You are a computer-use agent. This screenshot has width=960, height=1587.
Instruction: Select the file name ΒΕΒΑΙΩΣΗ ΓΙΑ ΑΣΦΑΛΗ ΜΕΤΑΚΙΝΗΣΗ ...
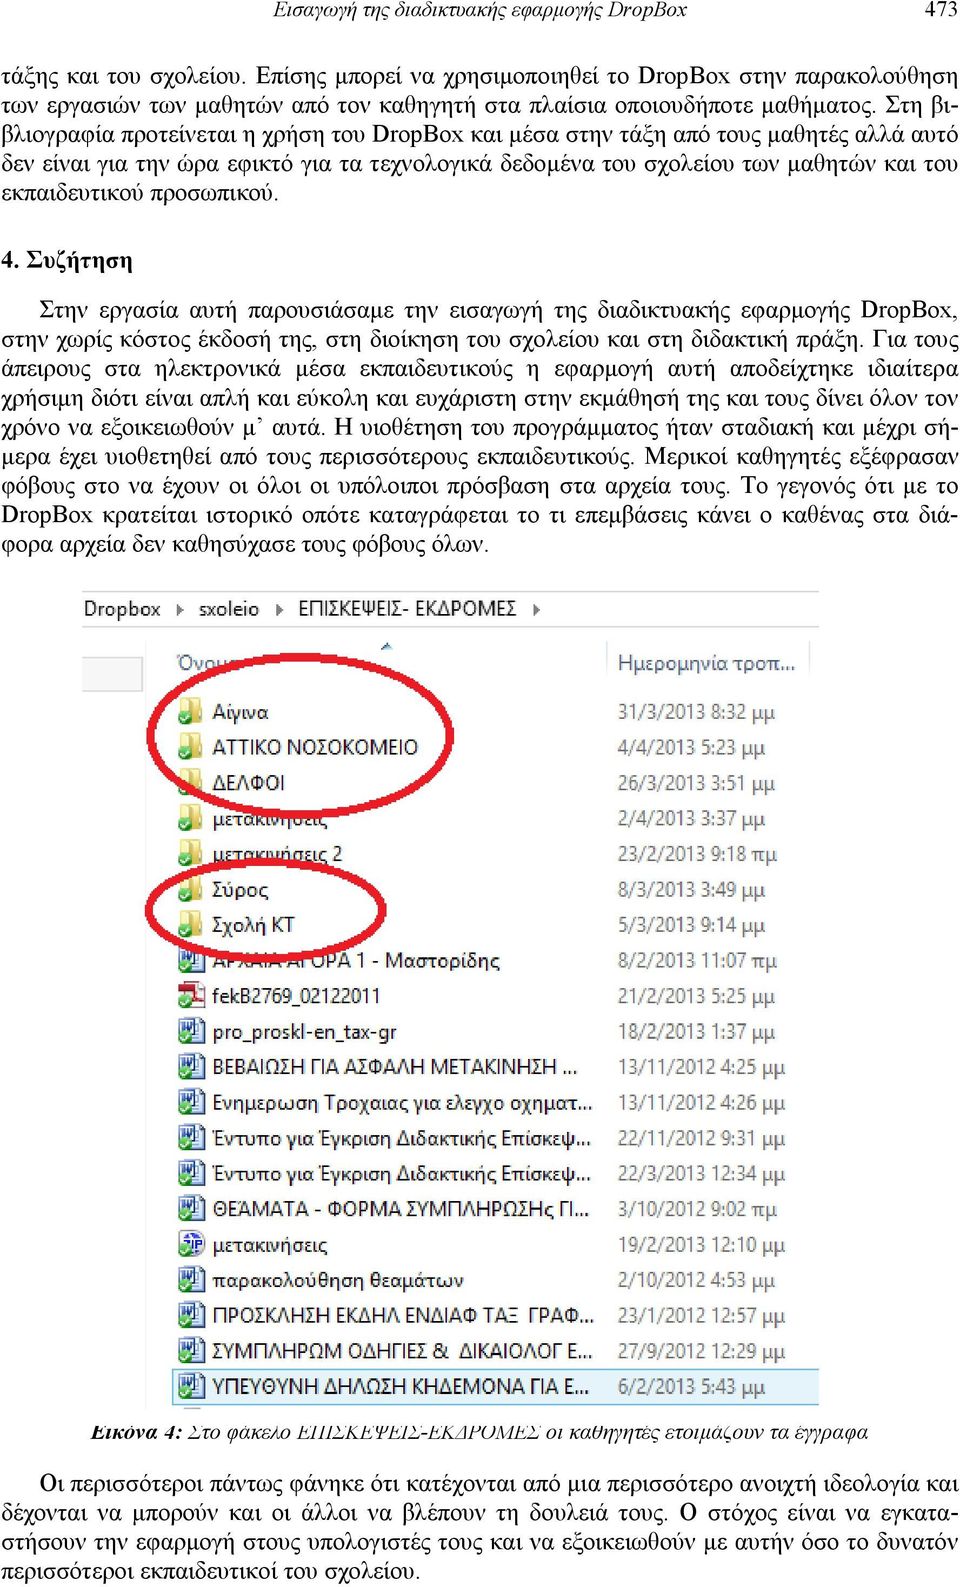(x=394, y=1067)
